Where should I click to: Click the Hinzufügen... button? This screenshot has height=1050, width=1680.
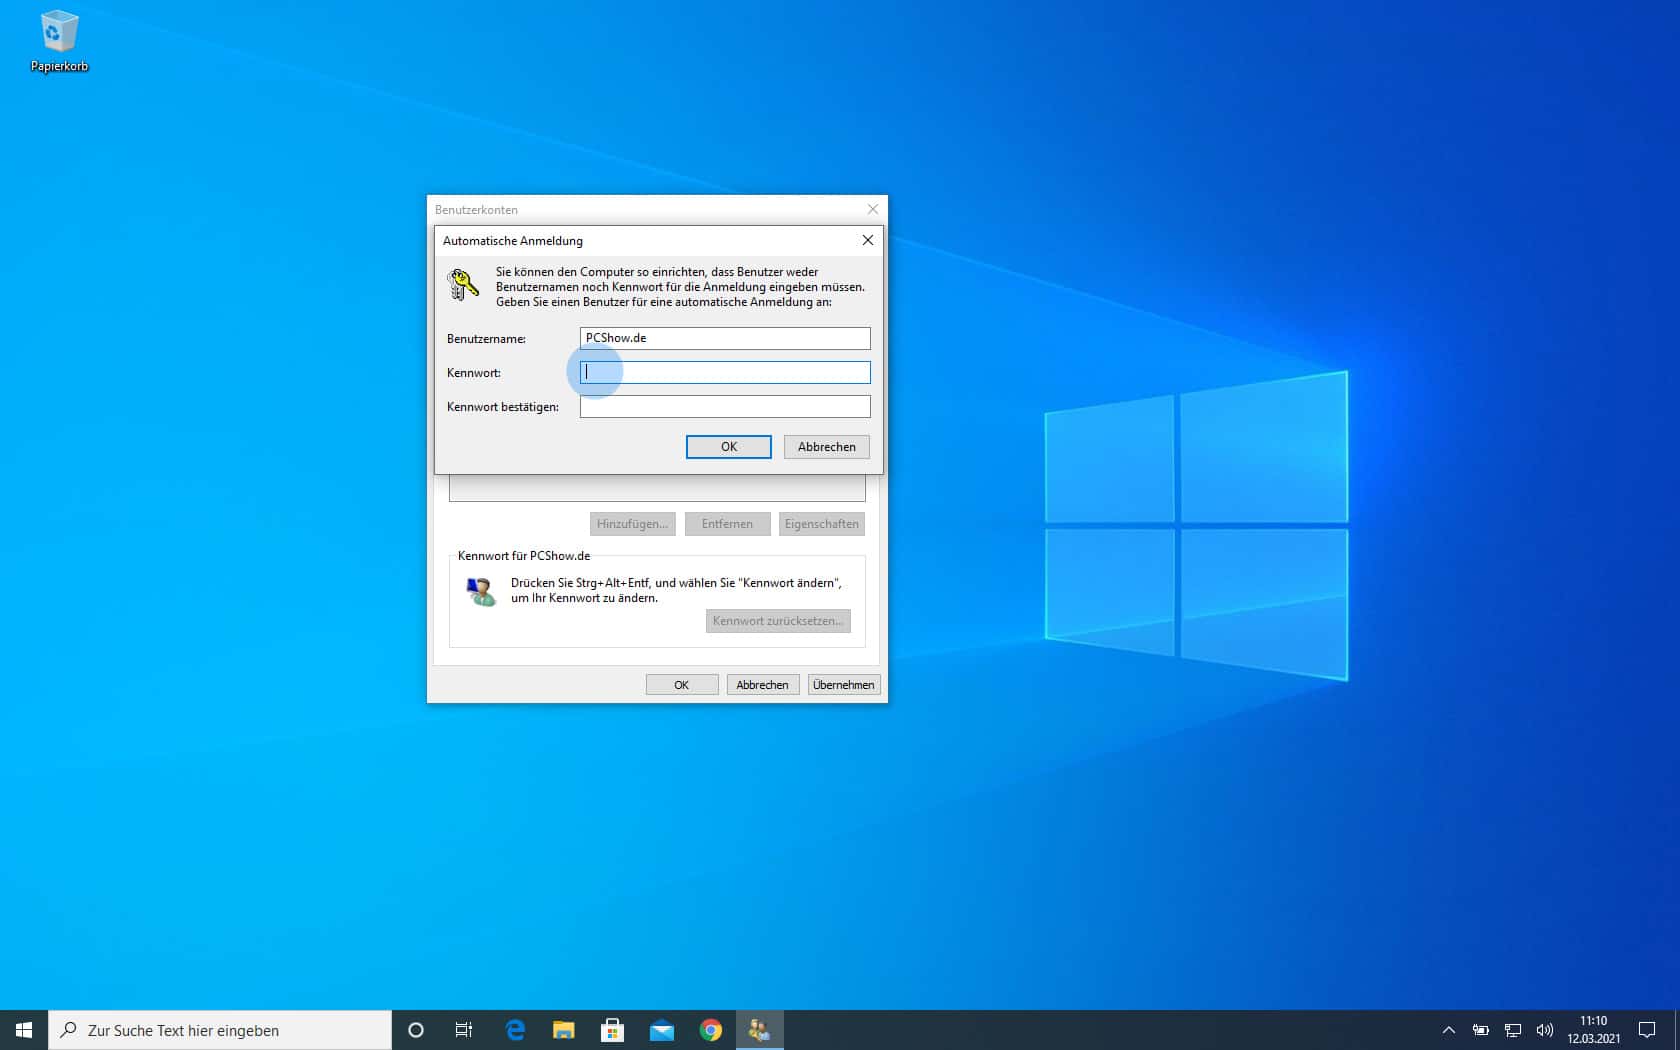(x=632, y=524)
